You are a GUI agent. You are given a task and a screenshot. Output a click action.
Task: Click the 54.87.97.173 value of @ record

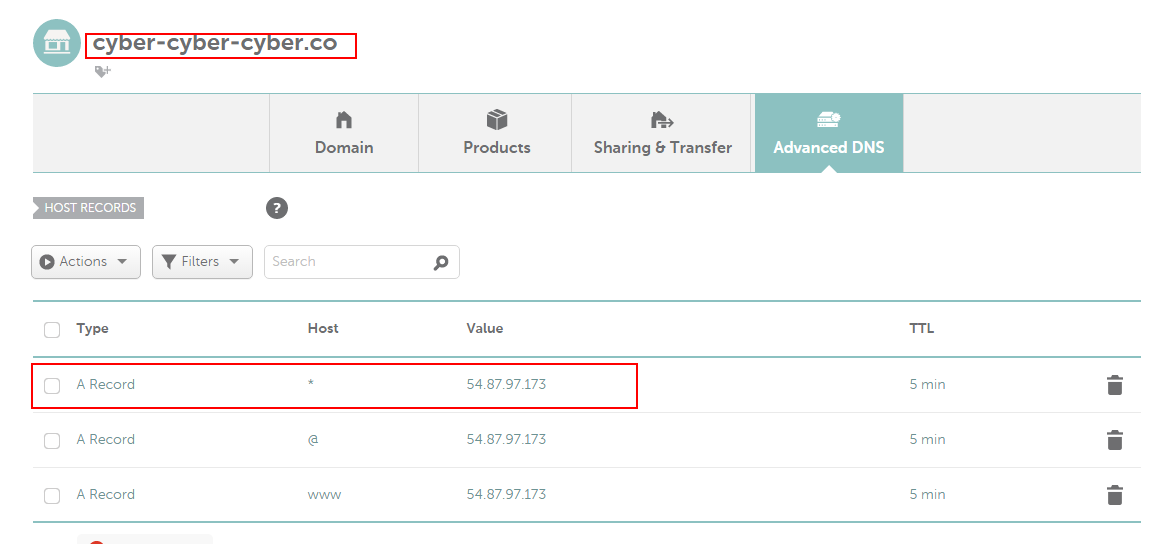506,439
